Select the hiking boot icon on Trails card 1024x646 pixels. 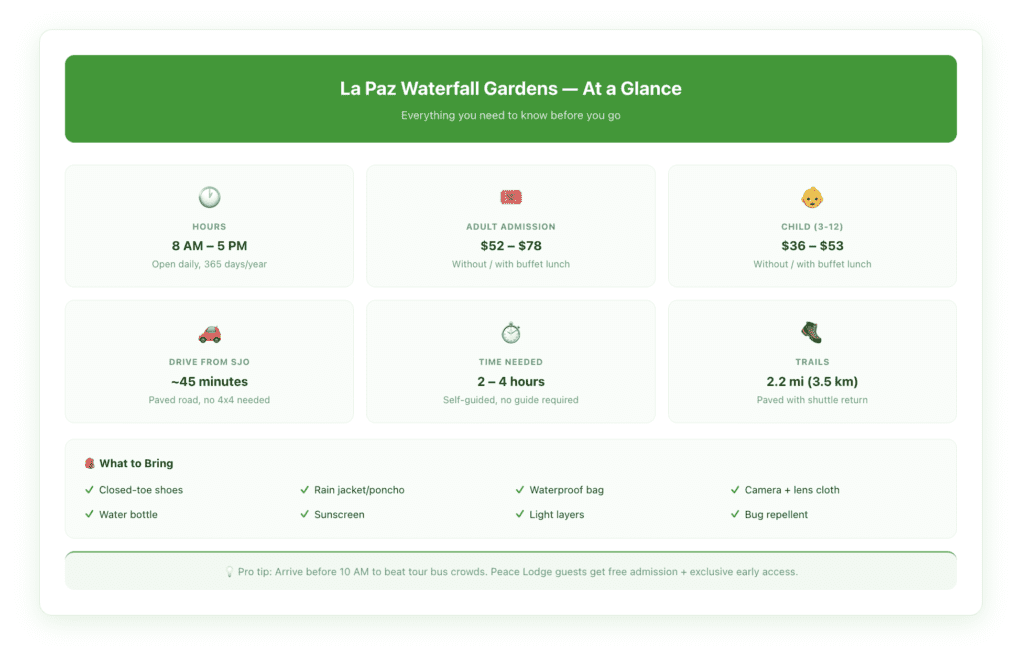click(812, 332)
